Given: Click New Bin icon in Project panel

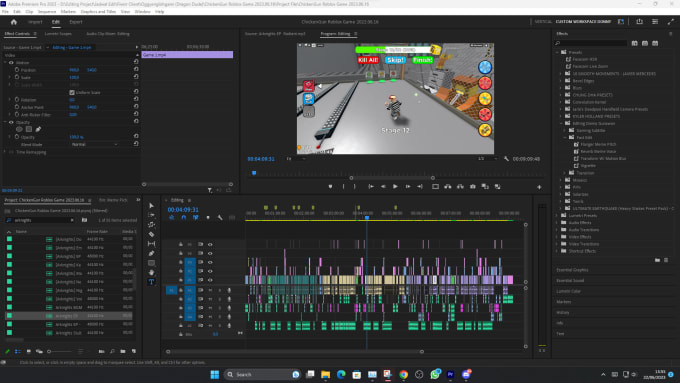Looking at the screenshot, I should tap(123, 351).
